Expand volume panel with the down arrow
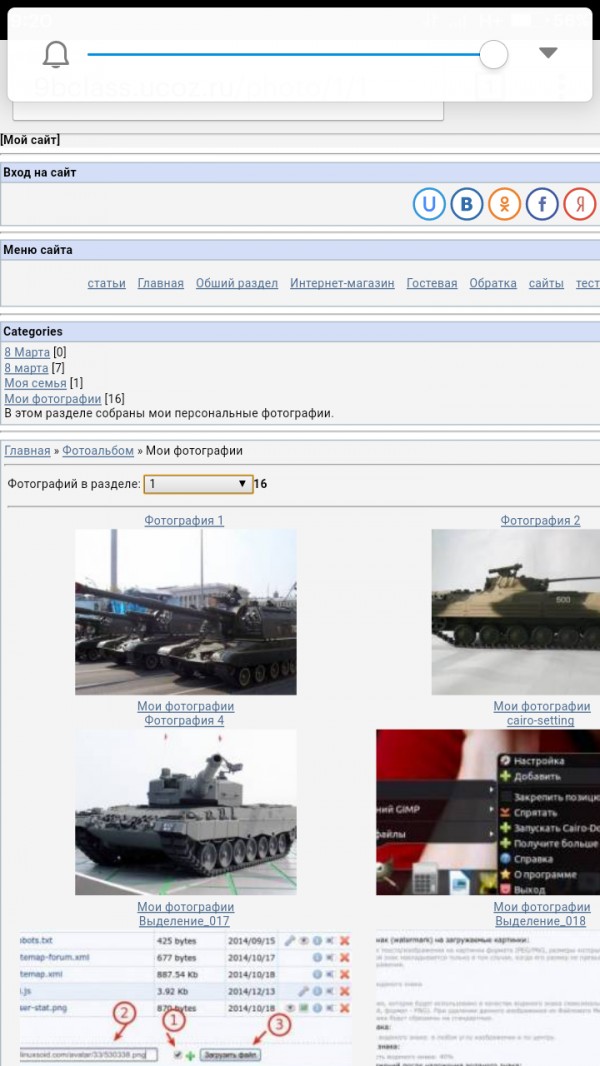The height and width of the screenshot is (1066, 600). pos(548,53)
